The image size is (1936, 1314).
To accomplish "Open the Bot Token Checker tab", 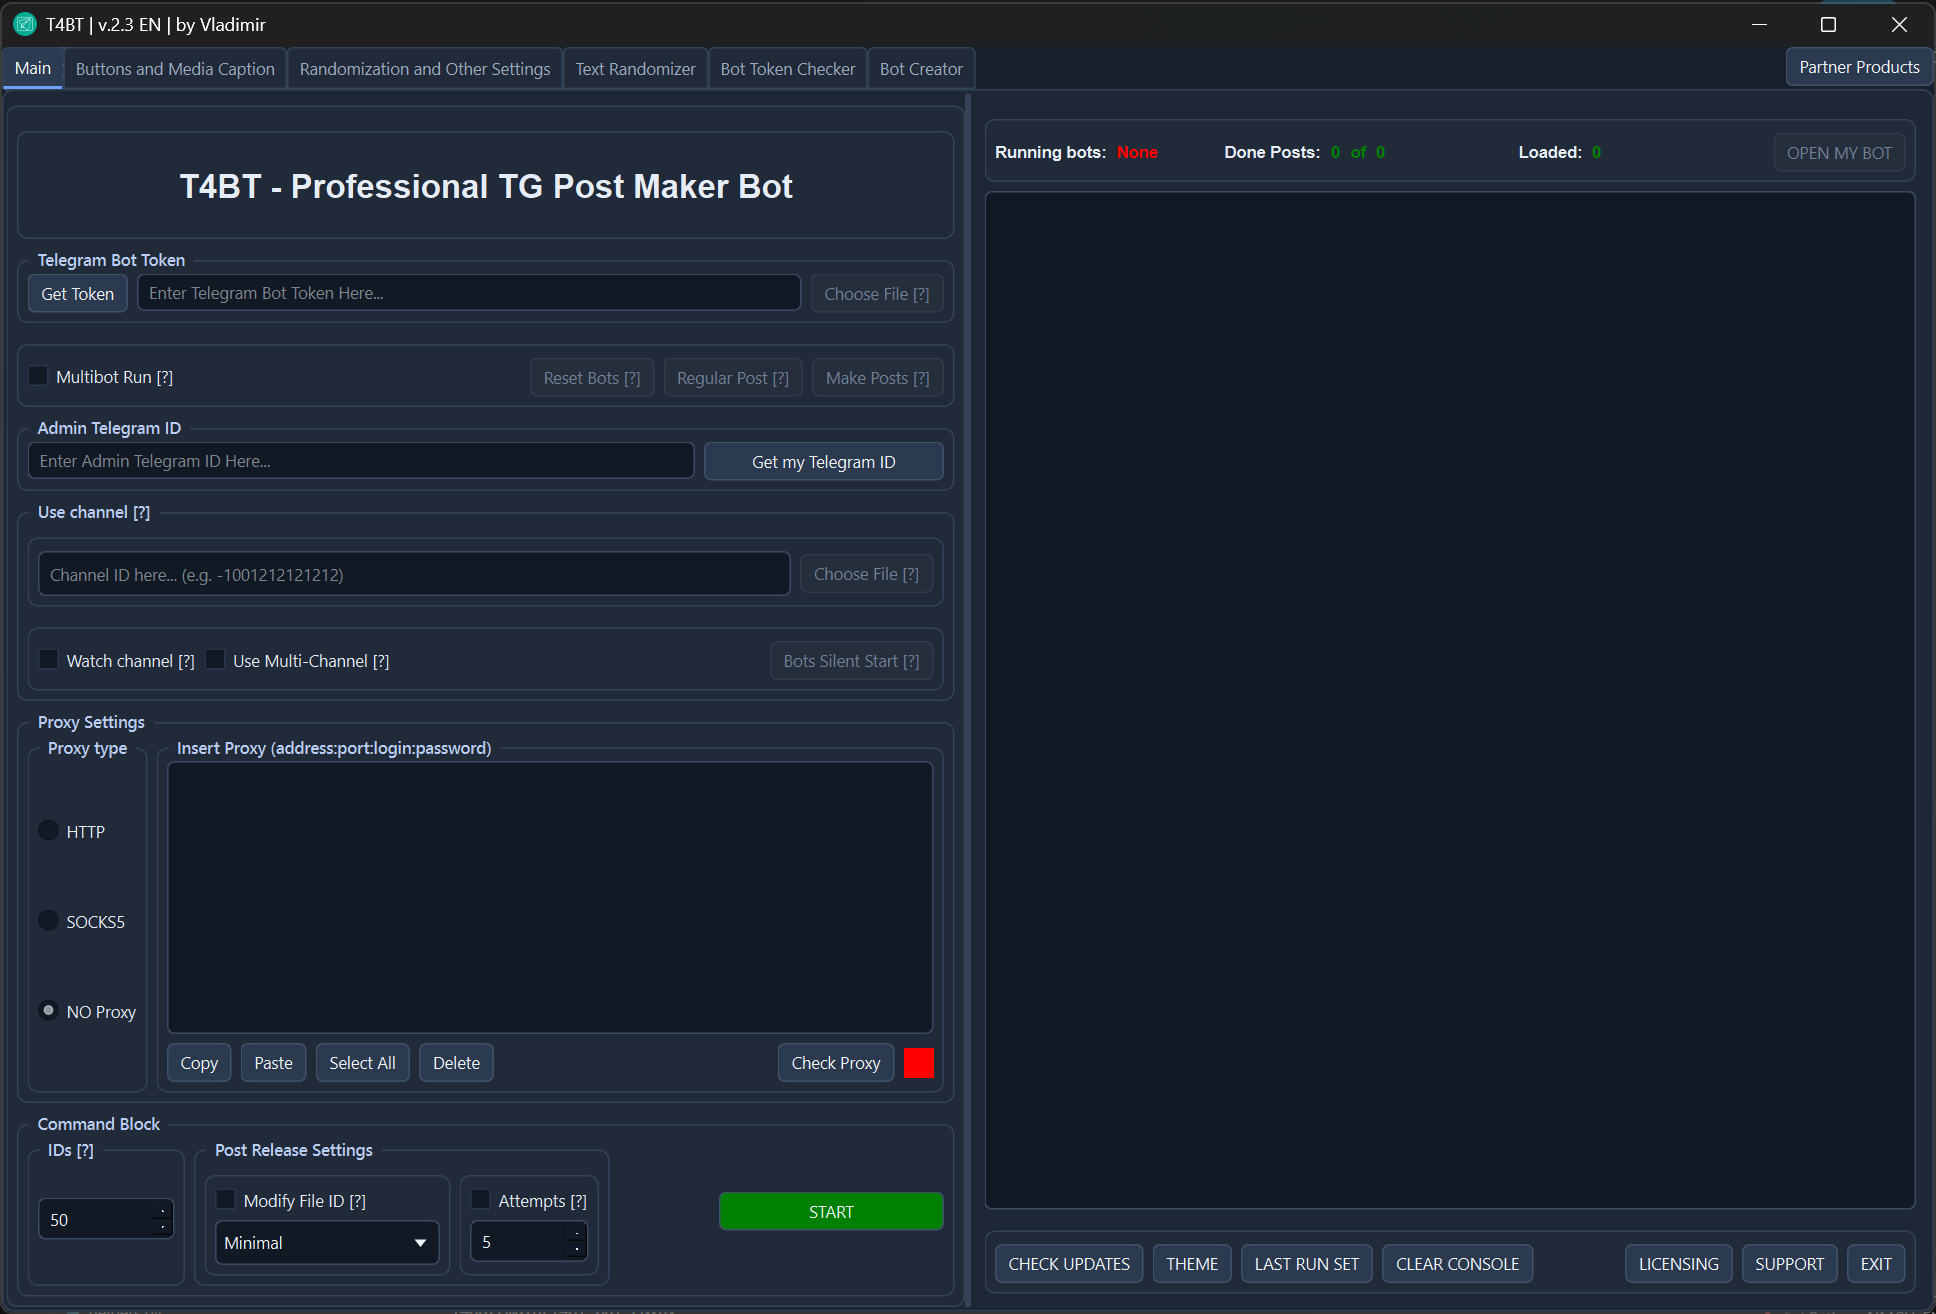I will coord(788,69).
